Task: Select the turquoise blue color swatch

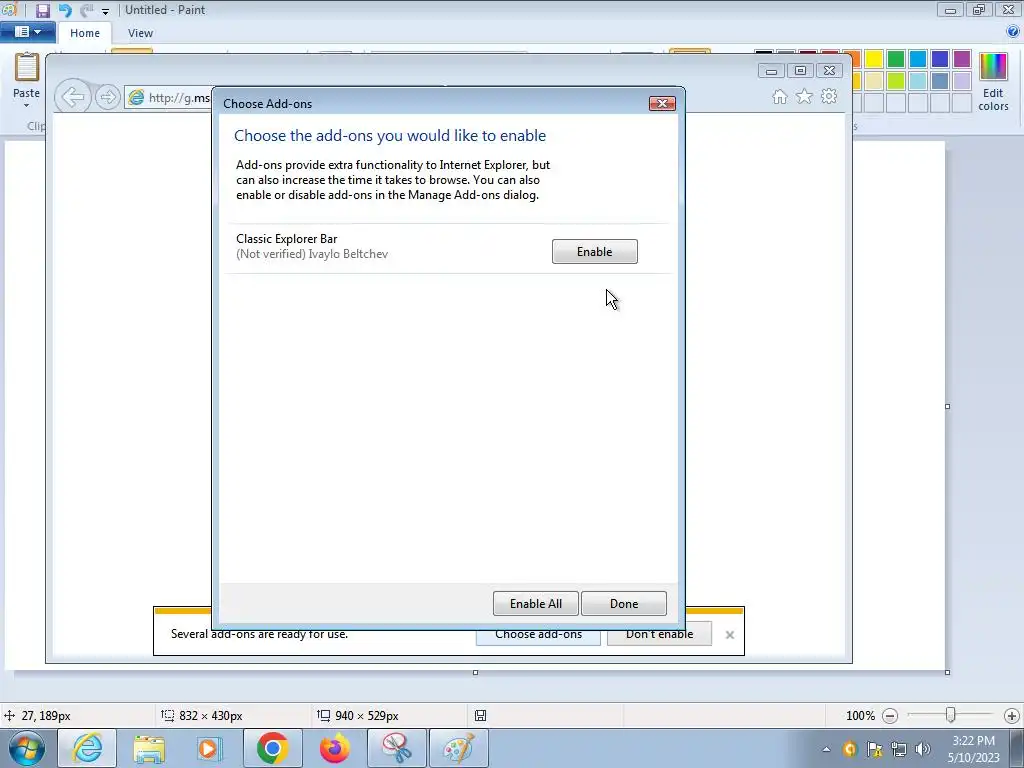Action: (918, 59)
